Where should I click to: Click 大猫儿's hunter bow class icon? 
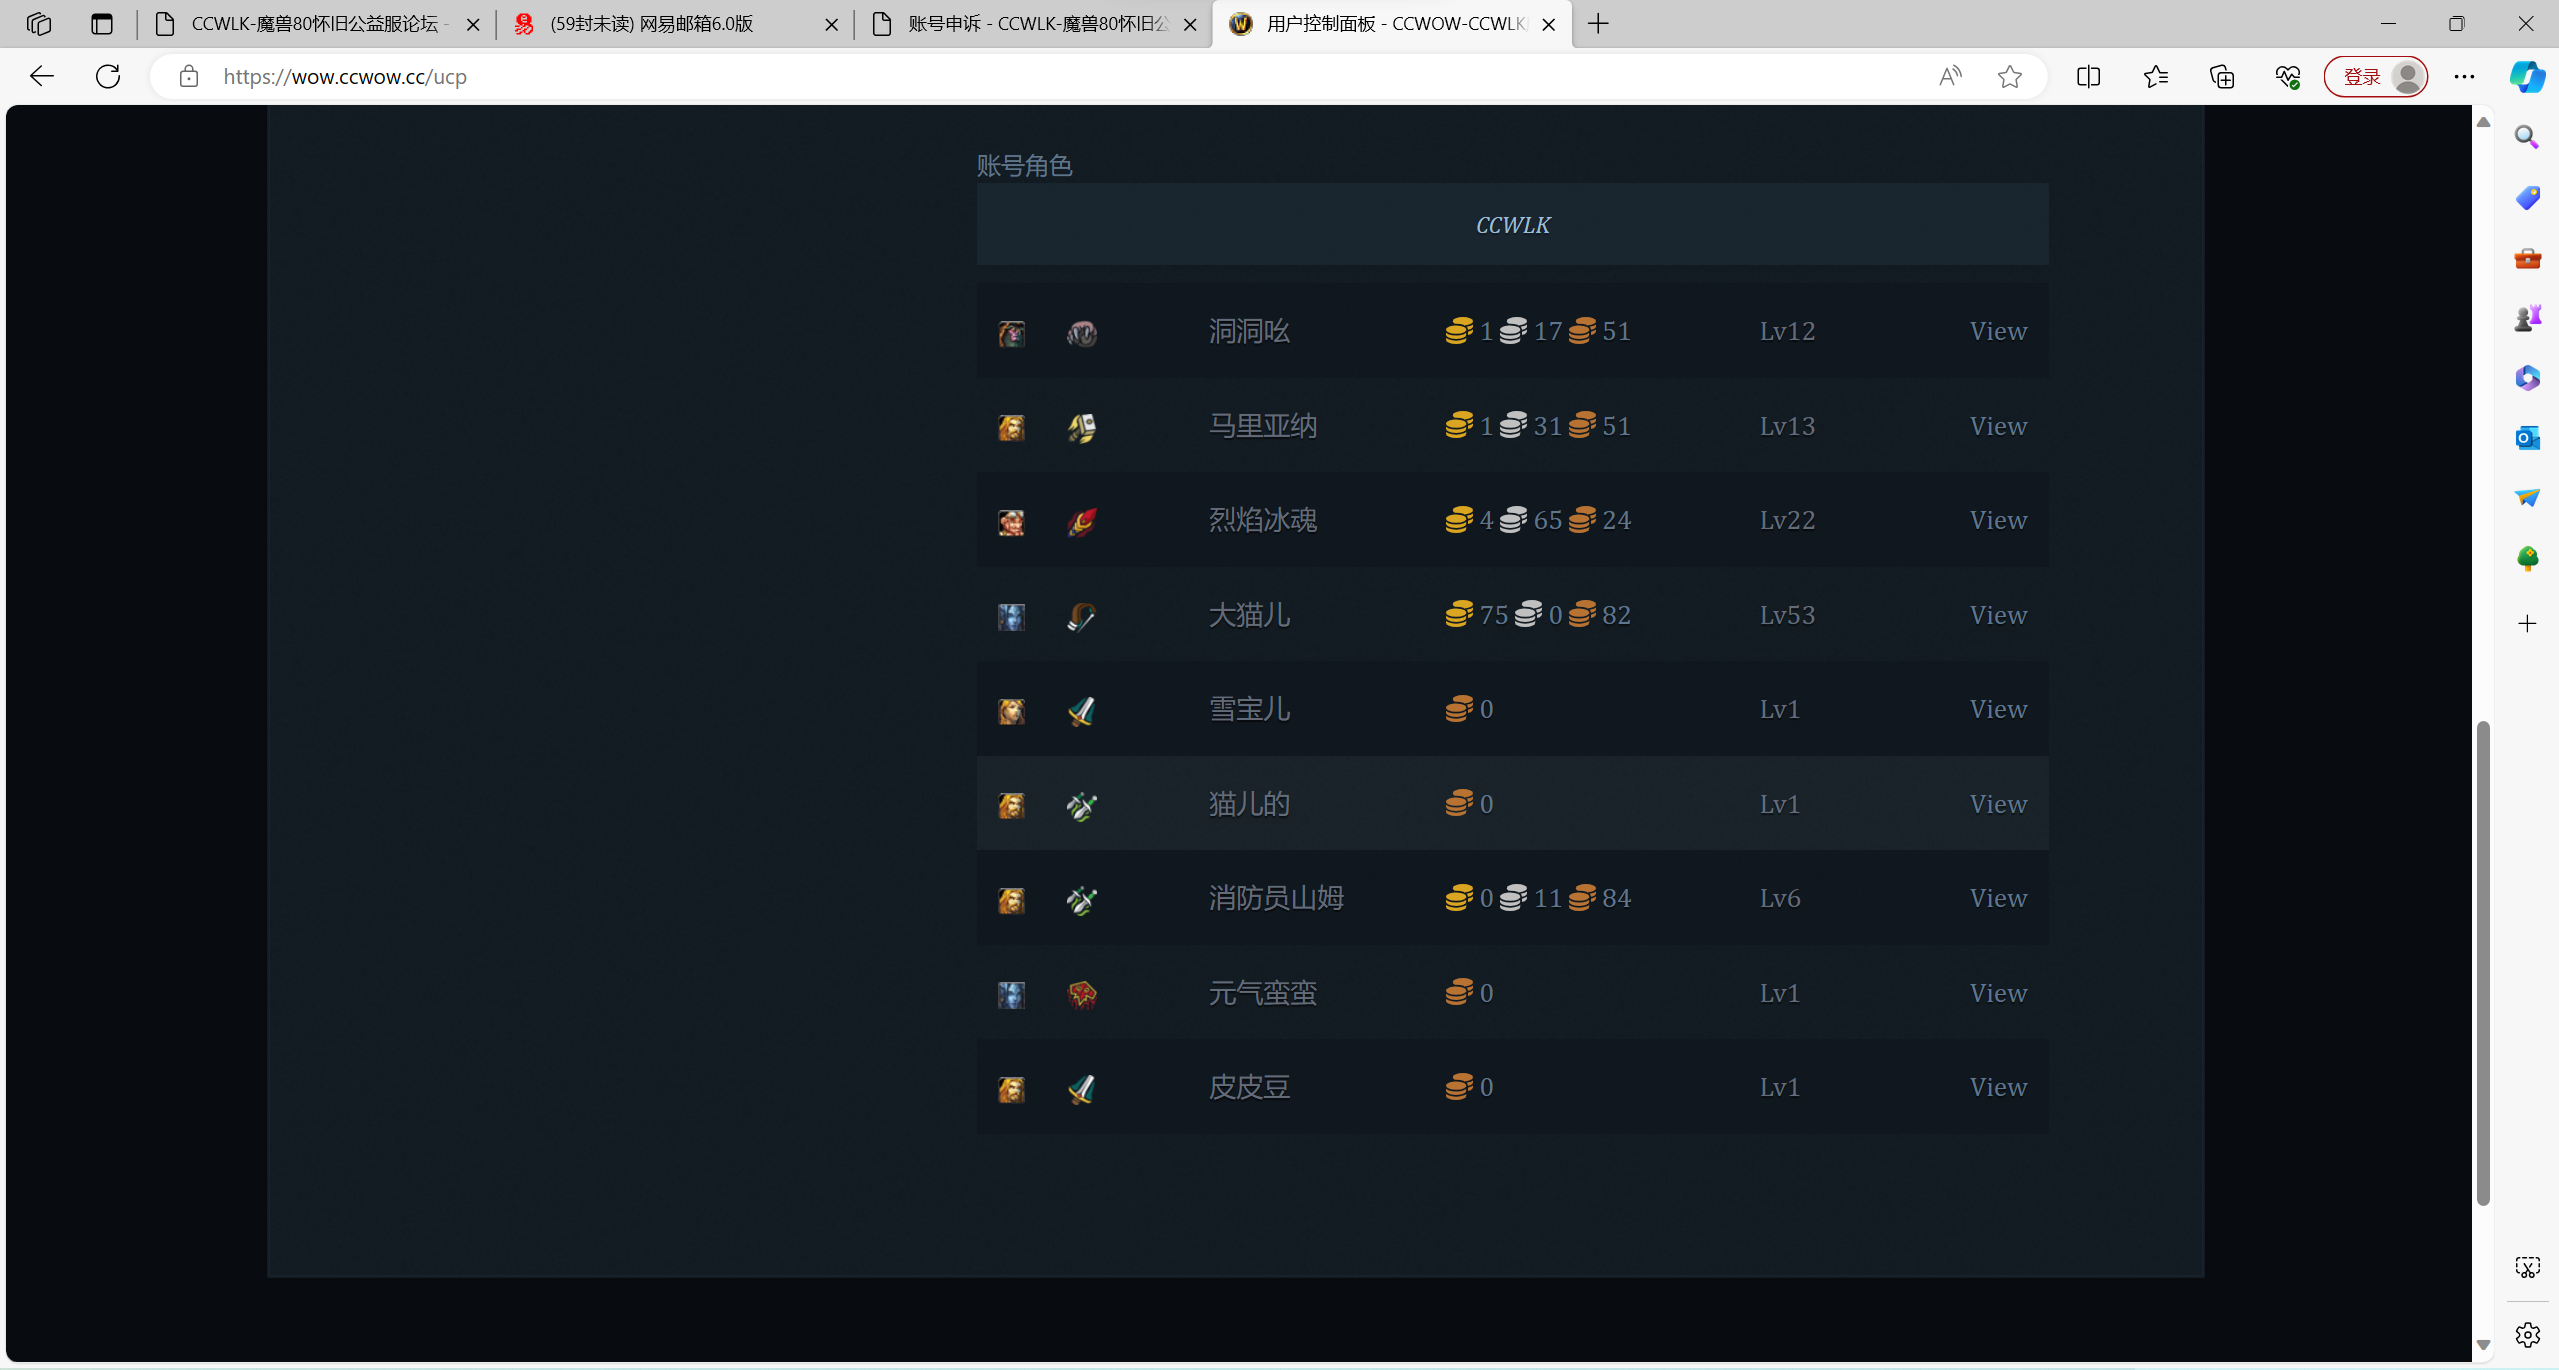tap(1083, 617)
